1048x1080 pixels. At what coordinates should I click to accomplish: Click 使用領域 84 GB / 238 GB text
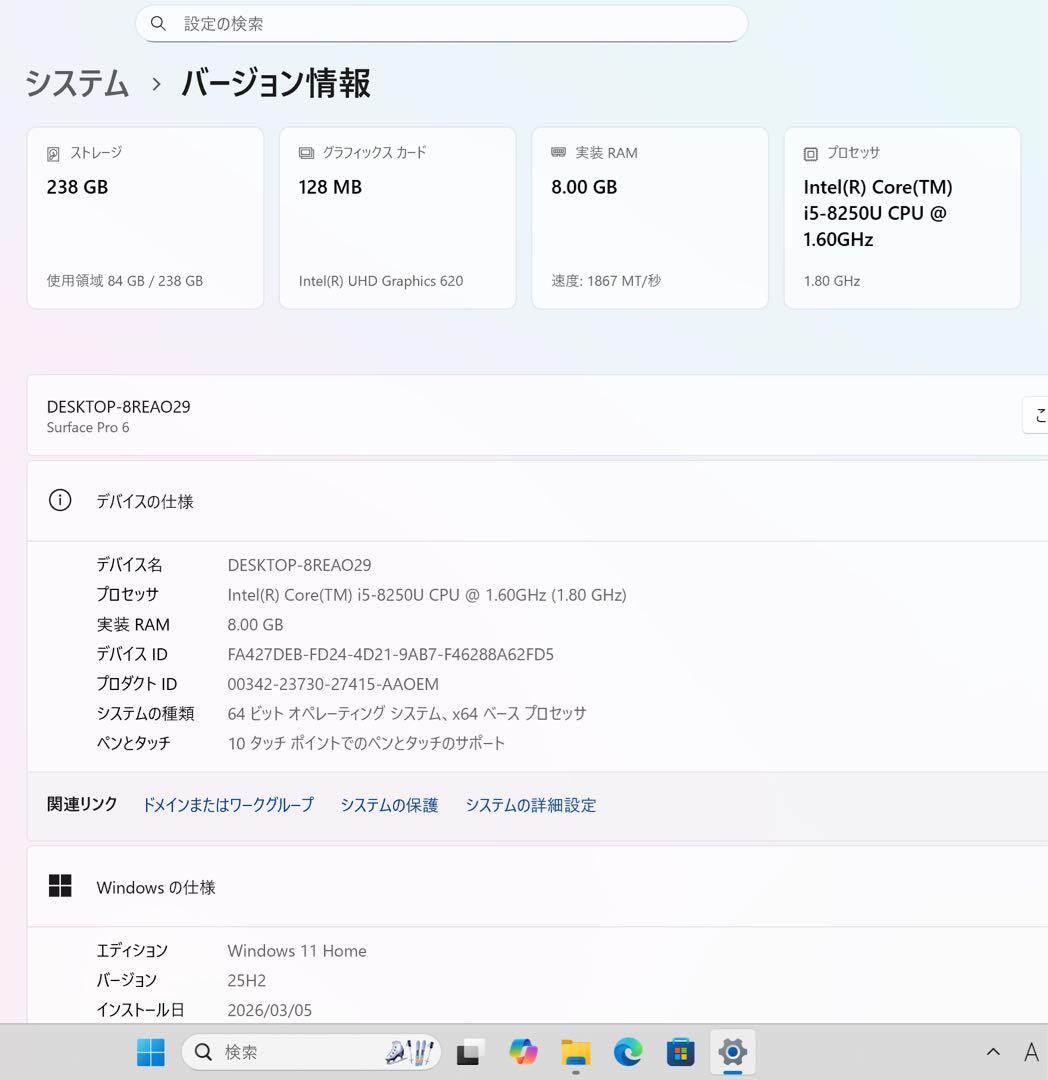(125, 281)
